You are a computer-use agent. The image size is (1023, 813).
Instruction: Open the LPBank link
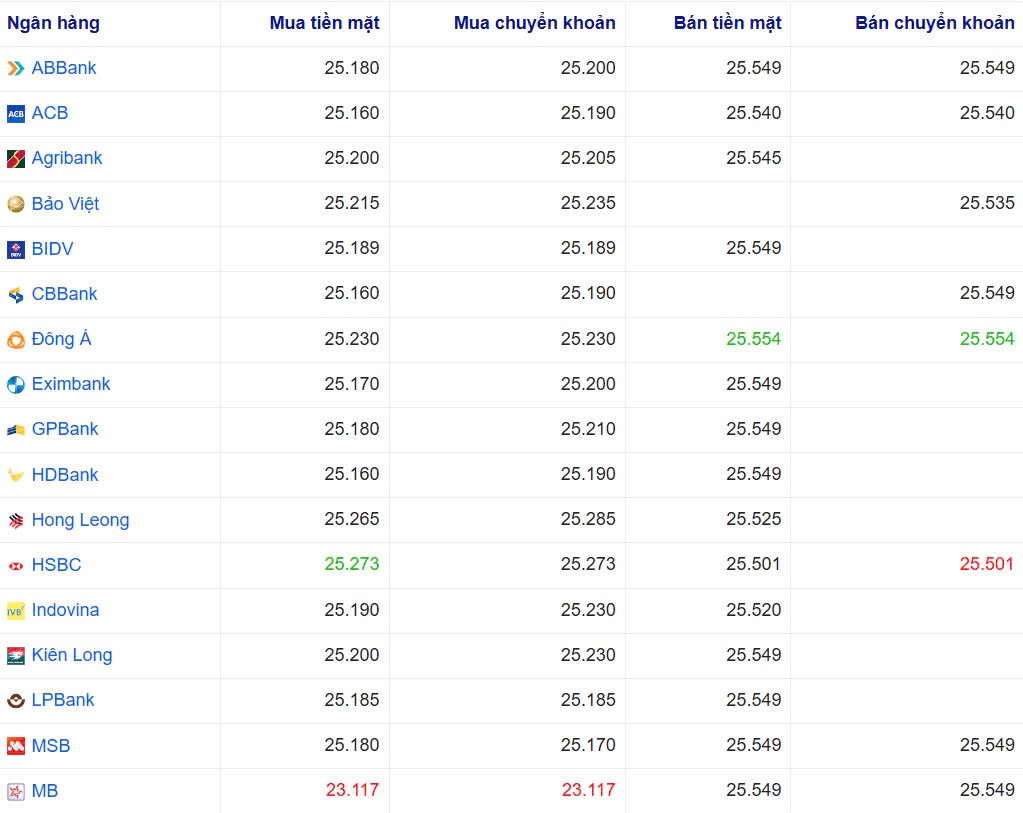coord(66,700)
